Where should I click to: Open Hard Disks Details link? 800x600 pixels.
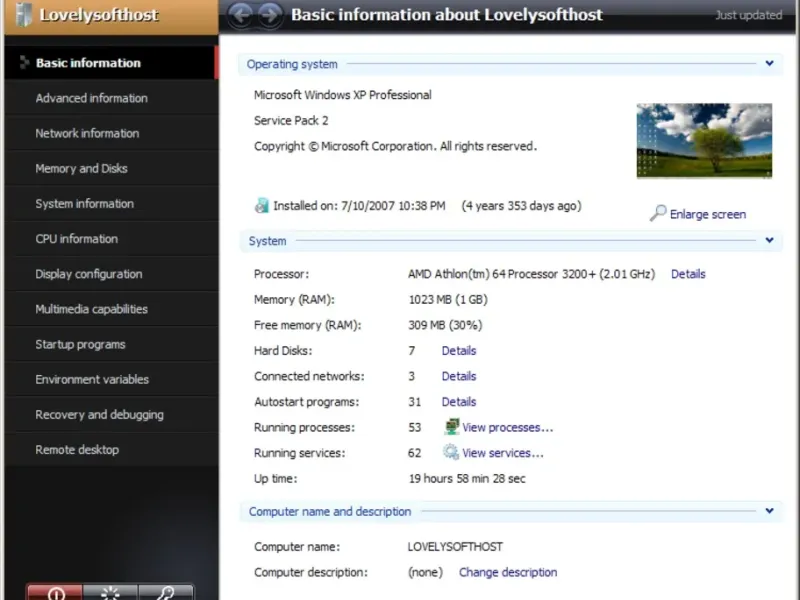tap(459, 351)
